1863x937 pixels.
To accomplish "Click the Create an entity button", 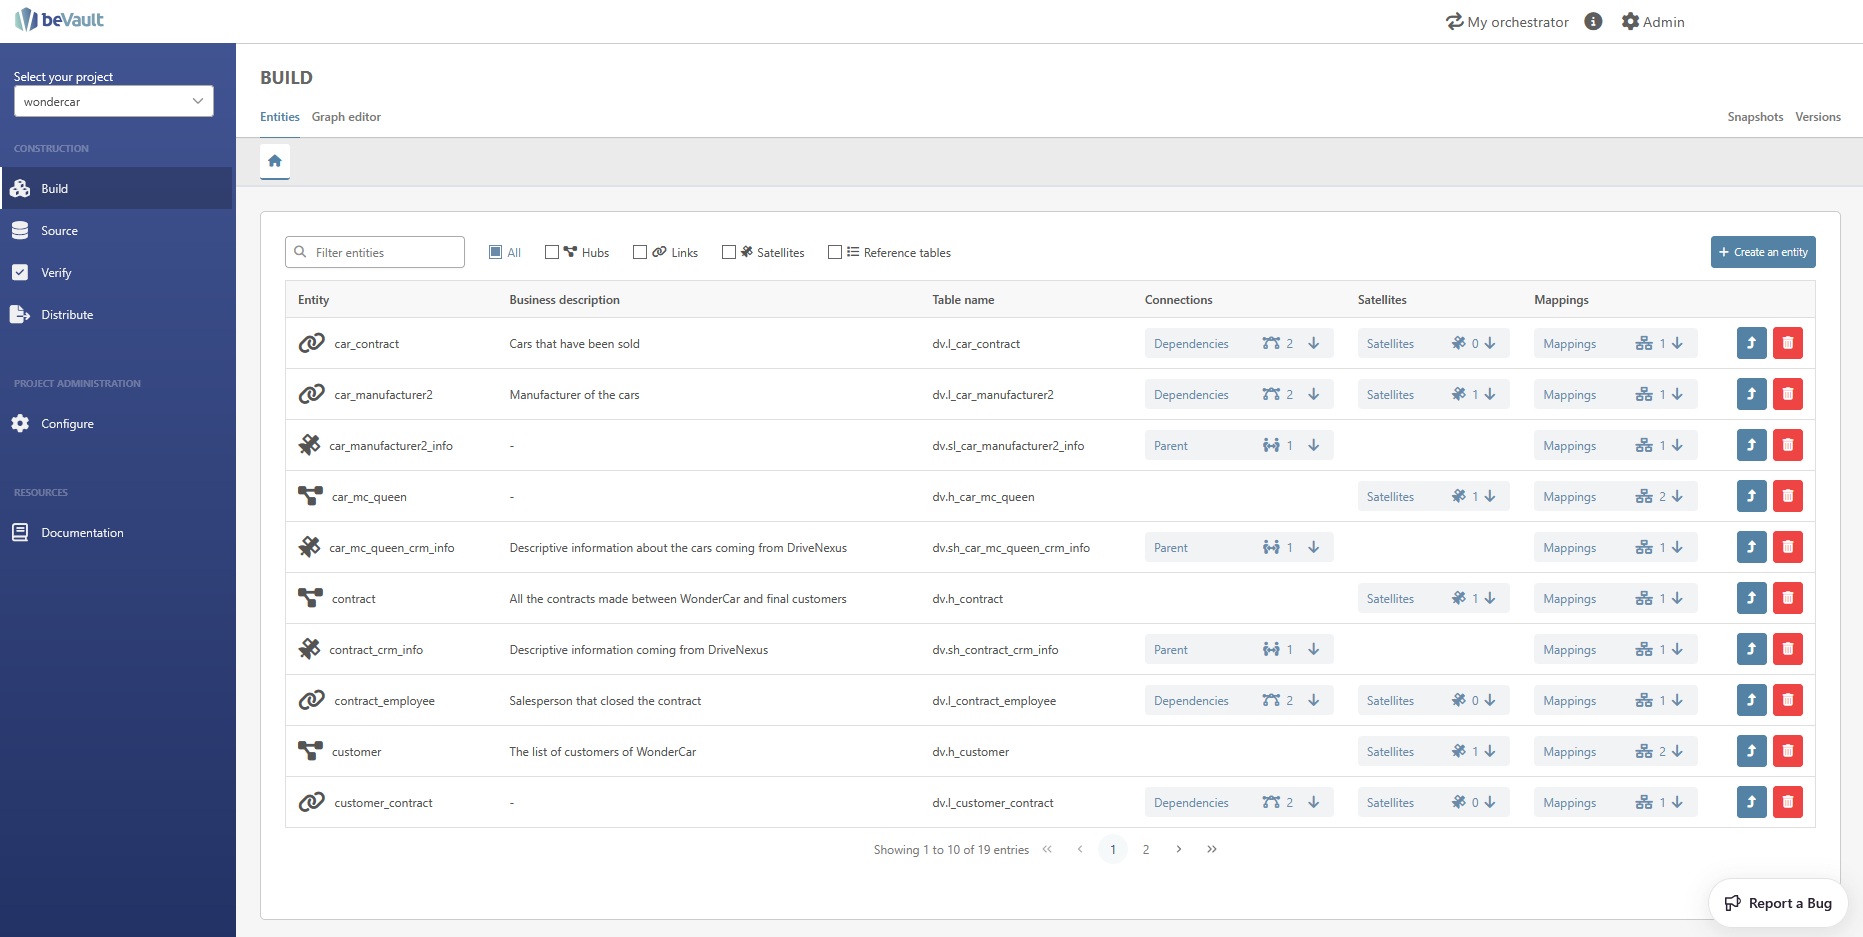I will coord(1762,252).
